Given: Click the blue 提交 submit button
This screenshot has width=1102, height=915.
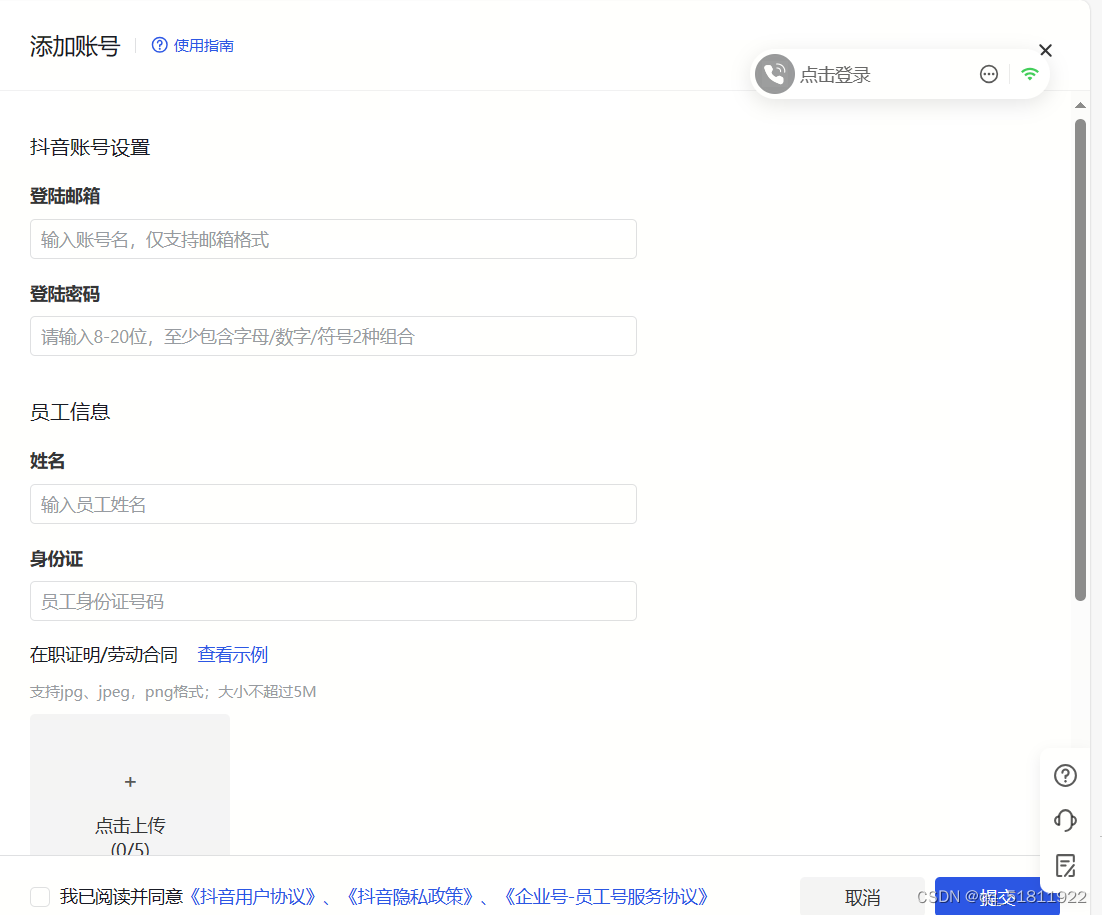Looking at the screenshot, I should pyautogui.click(x=997, y=897).
